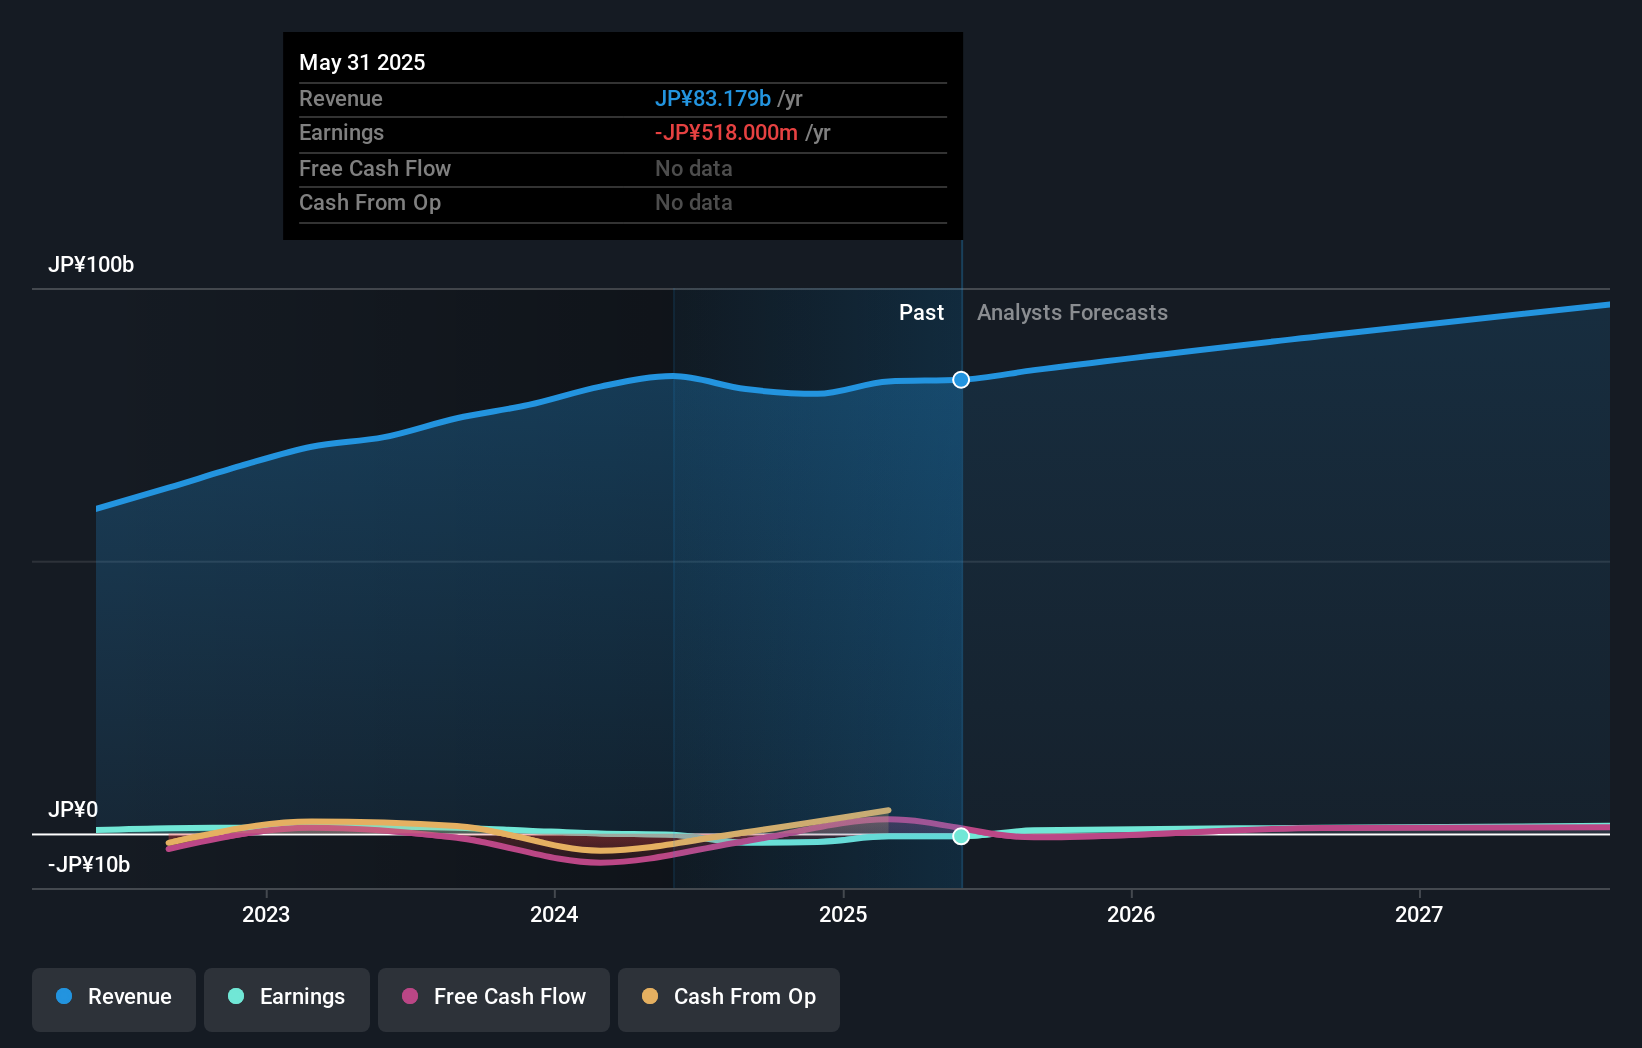Click the Free Cash Flow tooltip row label
The height and width of the screenshot is (1048, 1642).
coord(375,169)
